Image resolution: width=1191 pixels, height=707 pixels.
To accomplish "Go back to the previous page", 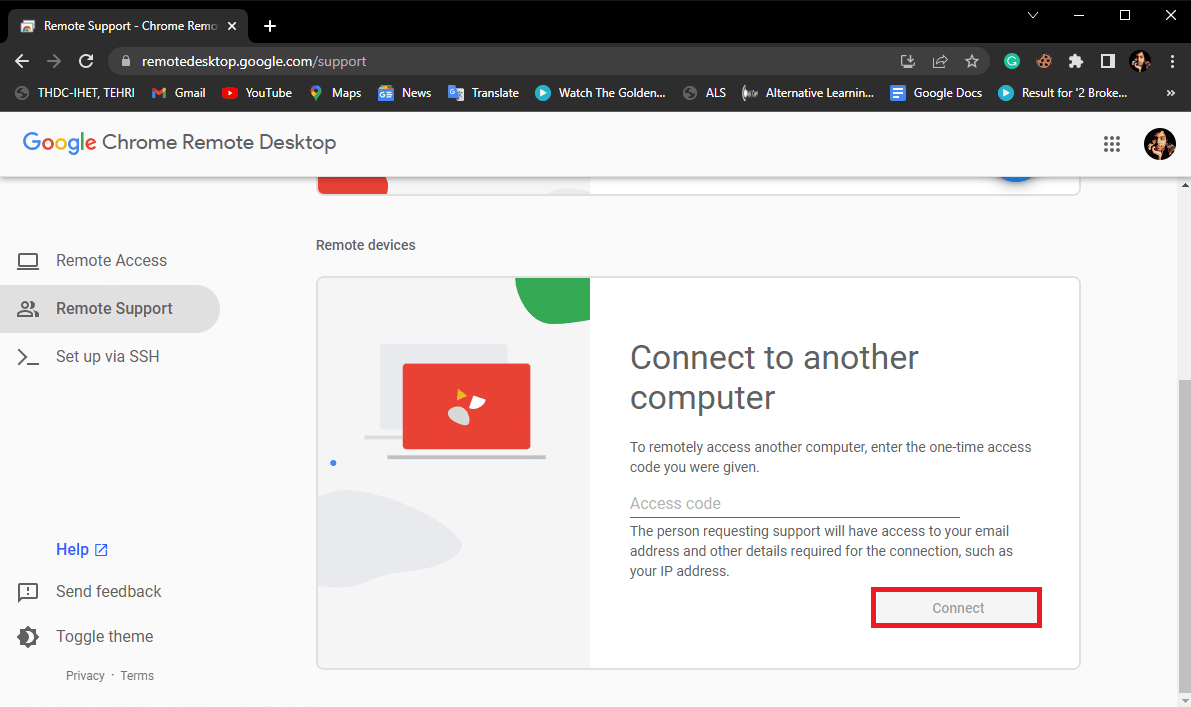I will point(22,62).
